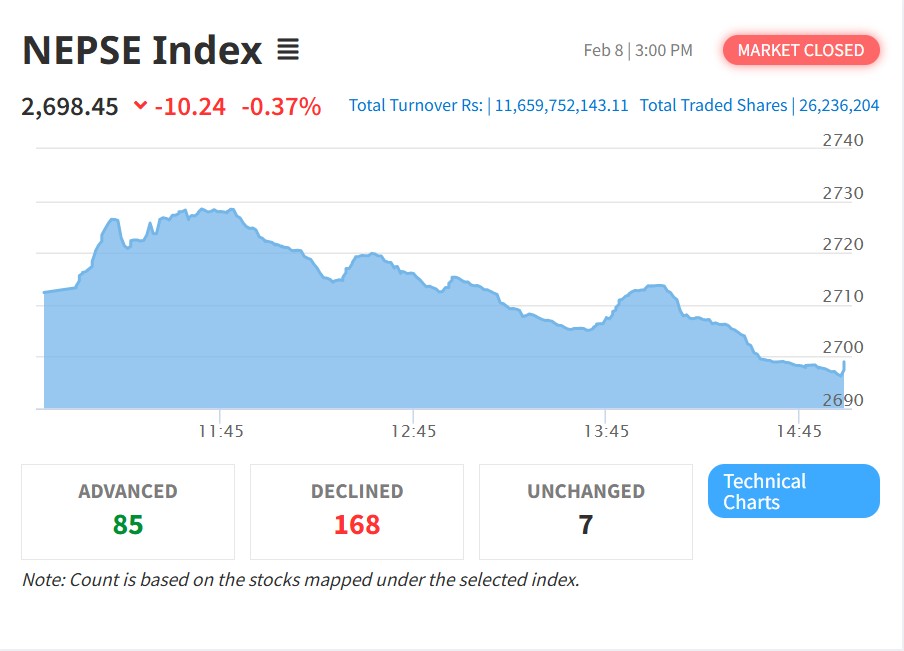The height and width of the screenshot is (651, 904).
Task: Click the Total Traded Shares value
Action: pos(838,105)
